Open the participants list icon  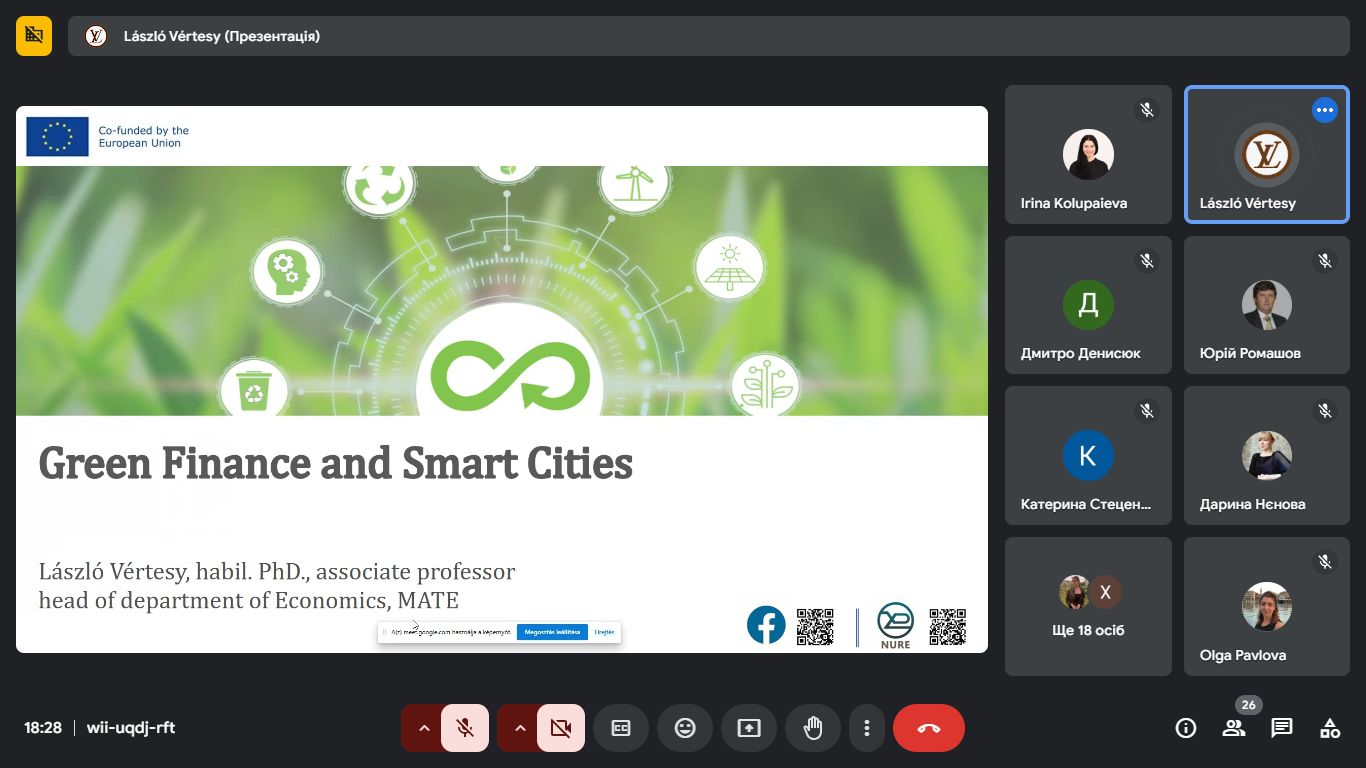pyautogui.click(x=1234, y=728)
